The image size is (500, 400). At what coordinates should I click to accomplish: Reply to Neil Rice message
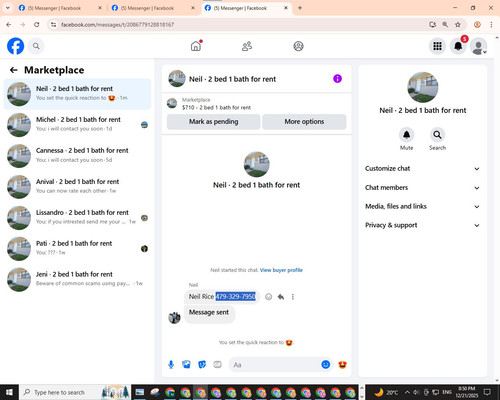[281, 297]
